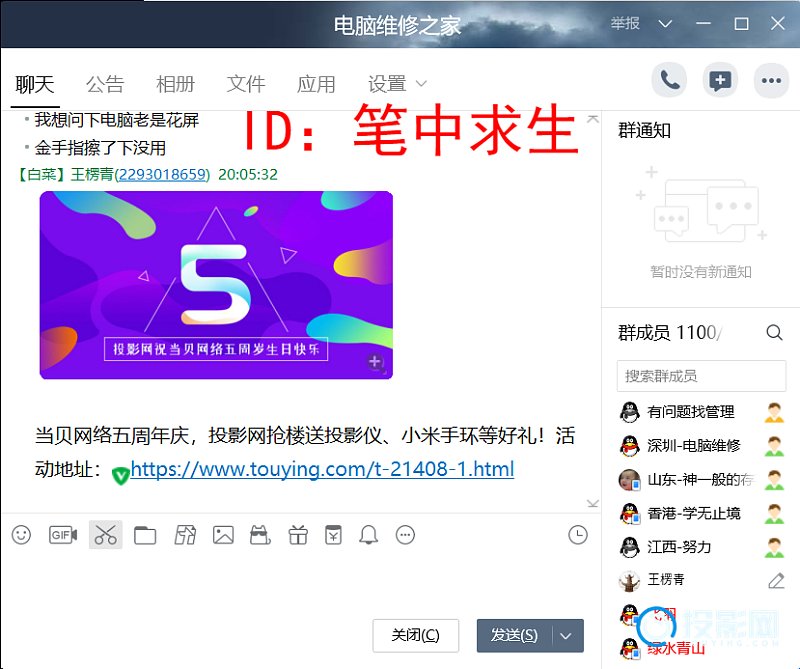Open the red packet yuan icon
Screen dimensions: 800x669
pyautogui.click(x=334, y=535)
